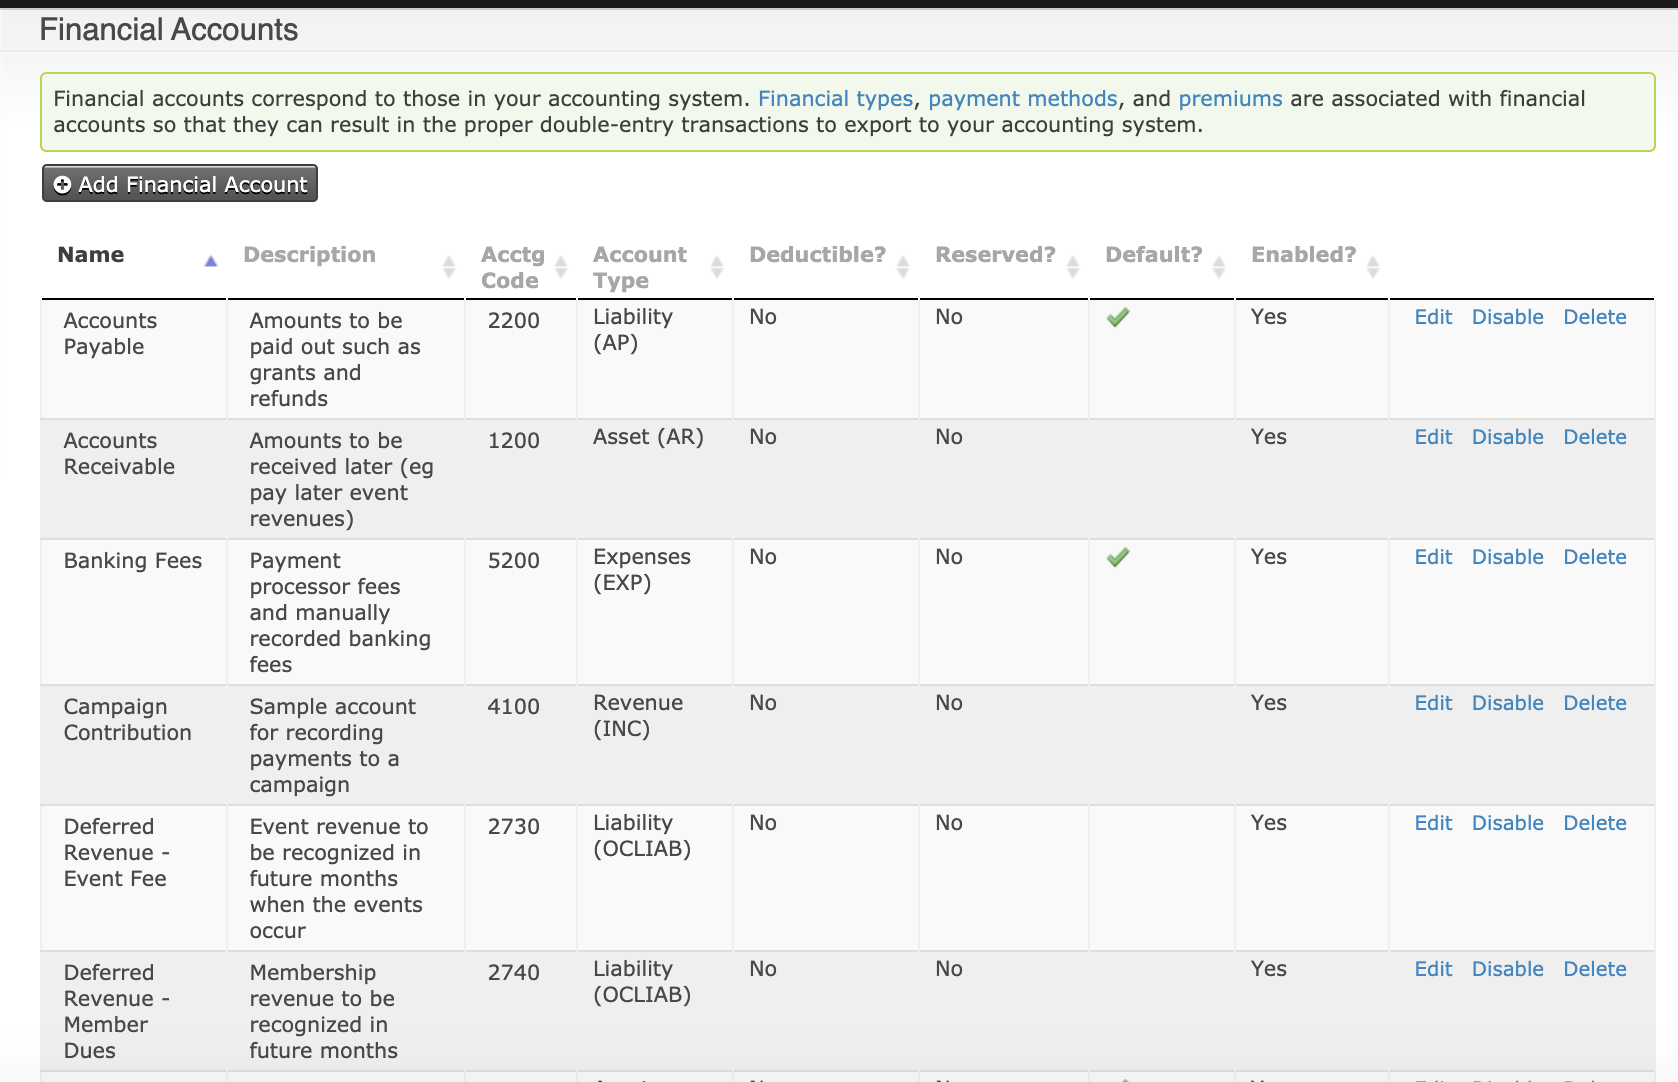Sort the table by the Description column
This screenshot has width=1678, height=1082.
(x=448, y=266)
